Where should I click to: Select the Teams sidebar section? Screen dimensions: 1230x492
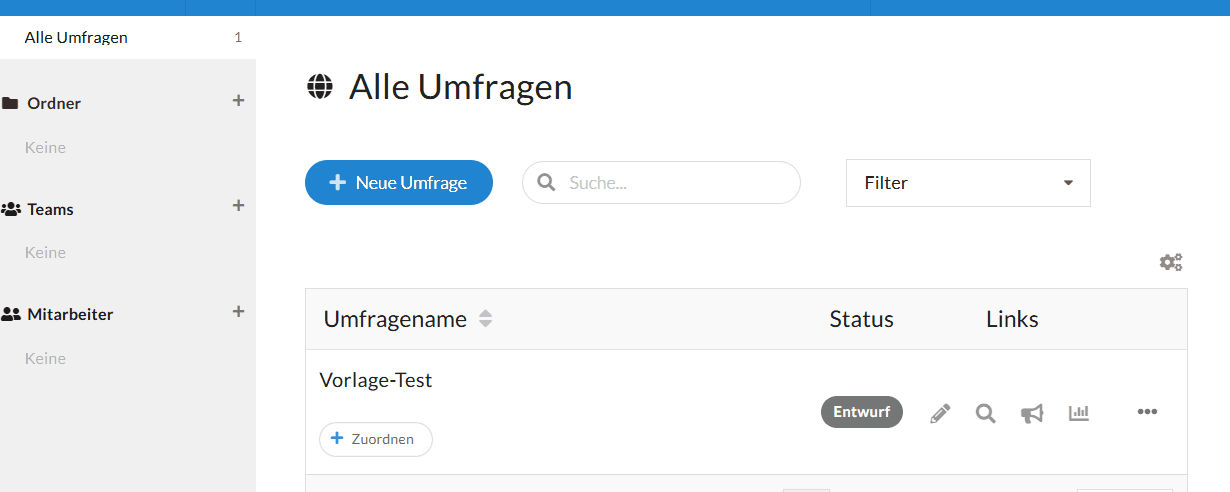coord(50,209)
